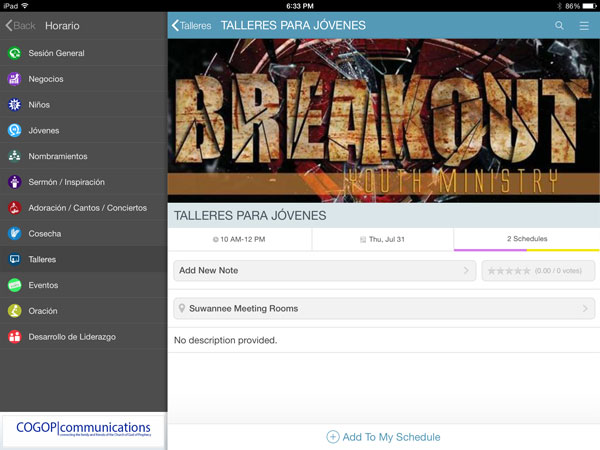Open the hamburger menu icon
The width and height of the screenshot is (600, 450).
584,26
